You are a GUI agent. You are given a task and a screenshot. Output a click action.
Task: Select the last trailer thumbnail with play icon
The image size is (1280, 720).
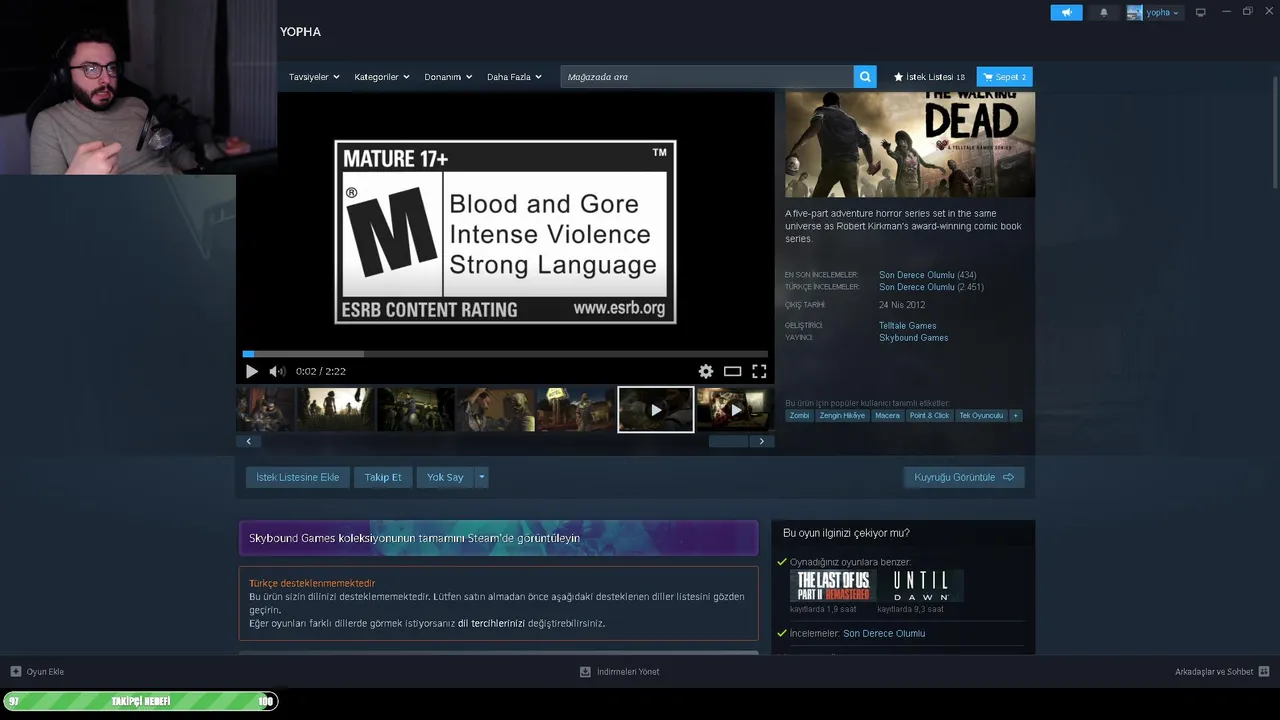735,410
